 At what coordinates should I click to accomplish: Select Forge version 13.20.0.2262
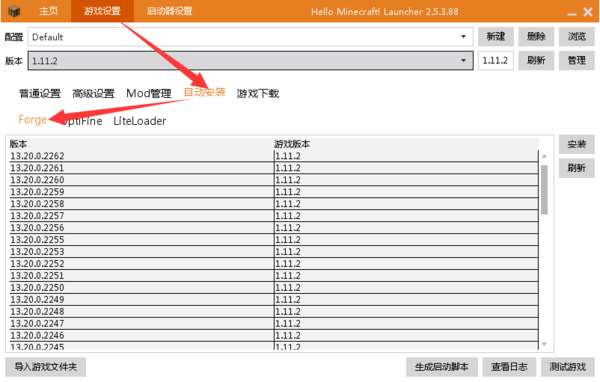[274, 156]
